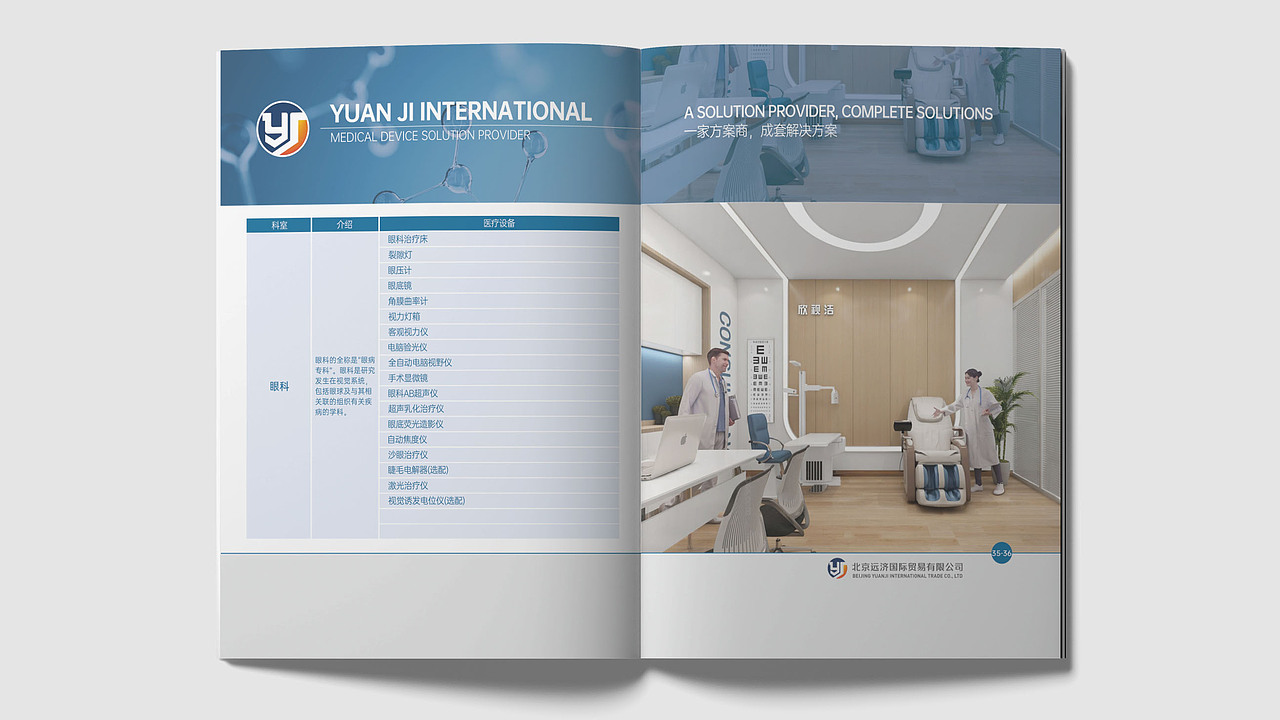
Task: Click the "睫毛电解器(选配)" row
Action: pos(499,470)
